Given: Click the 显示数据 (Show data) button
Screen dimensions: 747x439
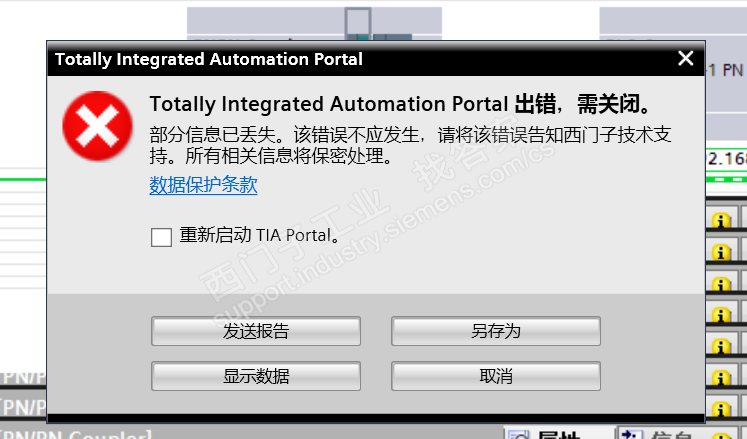Looking at the screenshot, I should pyautogui.click(x=256, y=376).
